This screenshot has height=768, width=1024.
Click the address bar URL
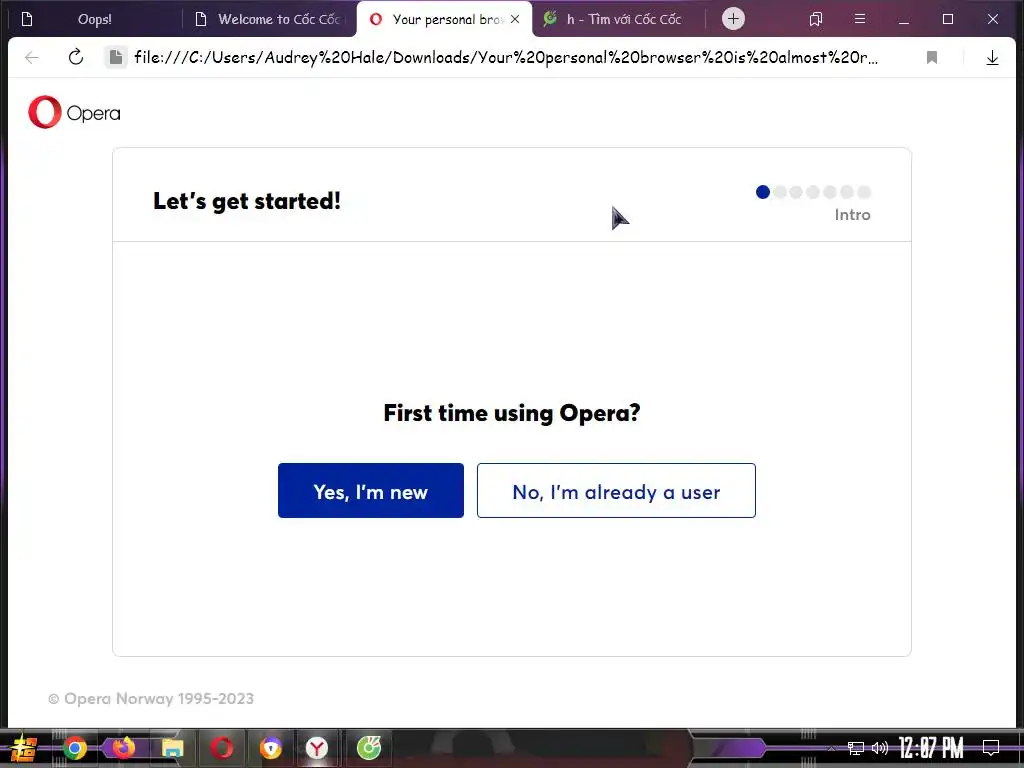[506, 57]
